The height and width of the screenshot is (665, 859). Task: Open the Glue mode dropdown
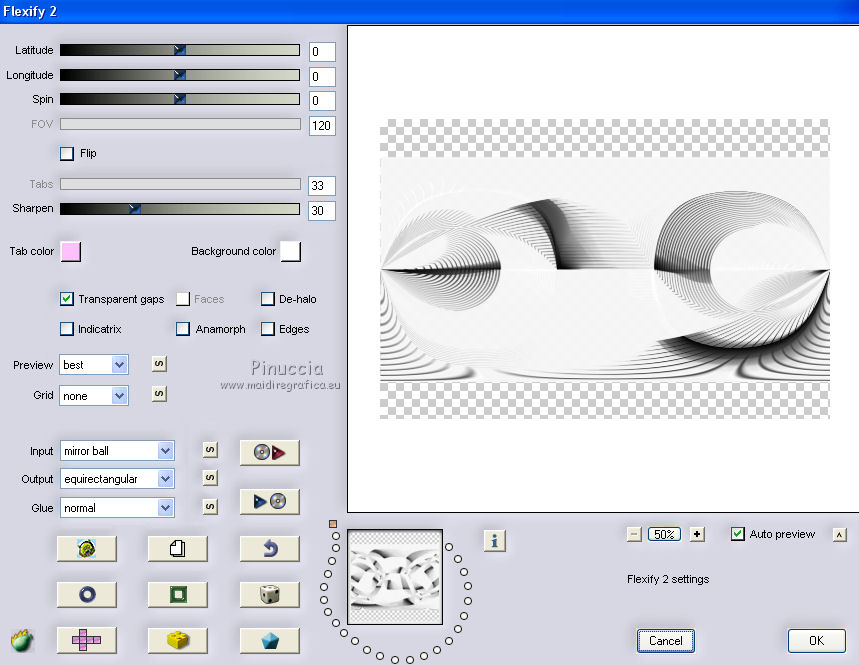(117, 508)
